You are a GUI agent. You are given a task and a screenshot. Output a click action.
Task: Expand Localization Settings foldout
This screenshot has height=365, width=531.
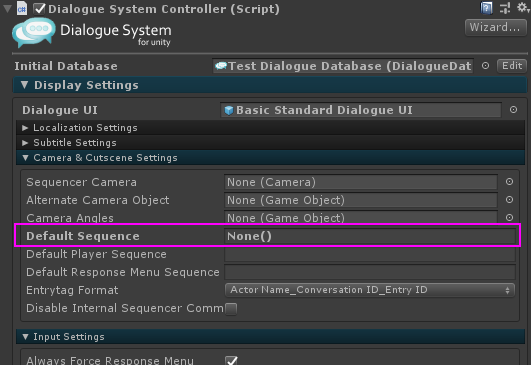click(25, 128)
